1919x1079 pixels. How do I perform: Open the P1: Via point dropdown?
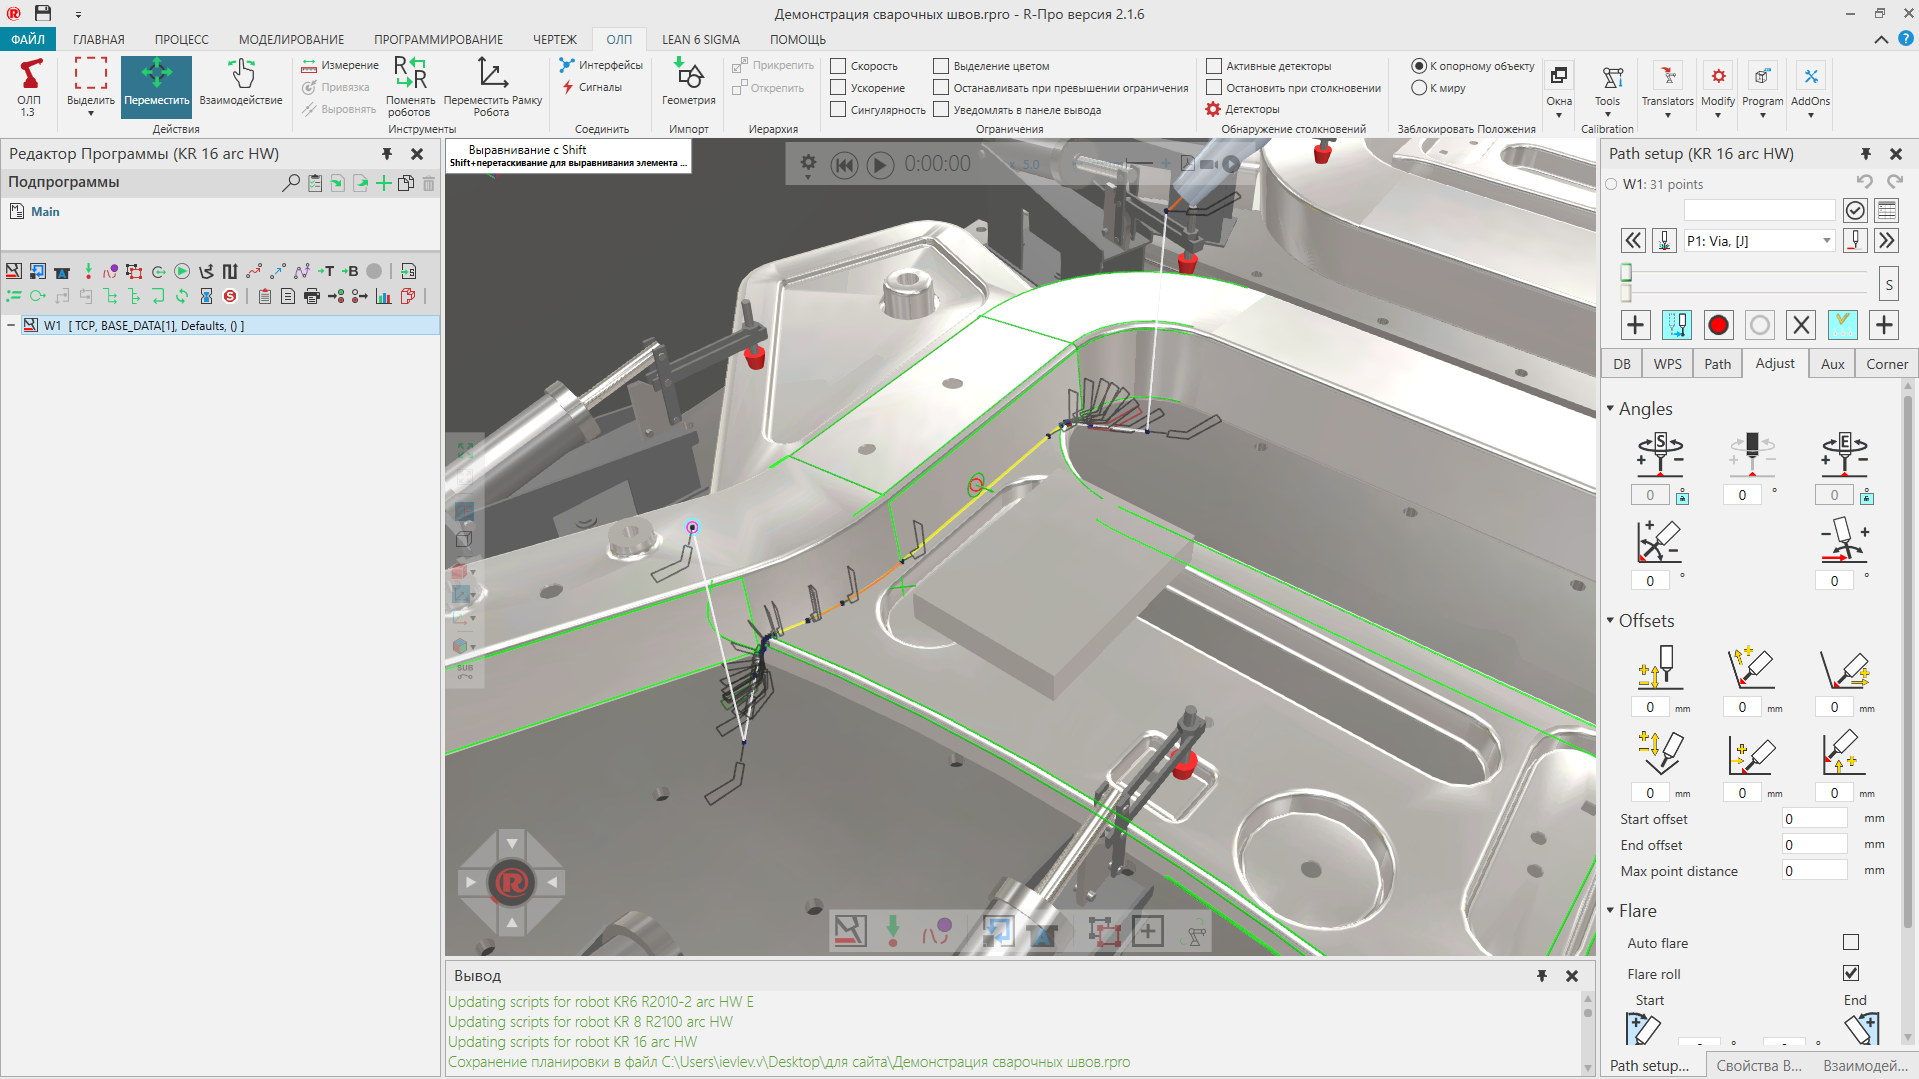(x=1826, y=241)
